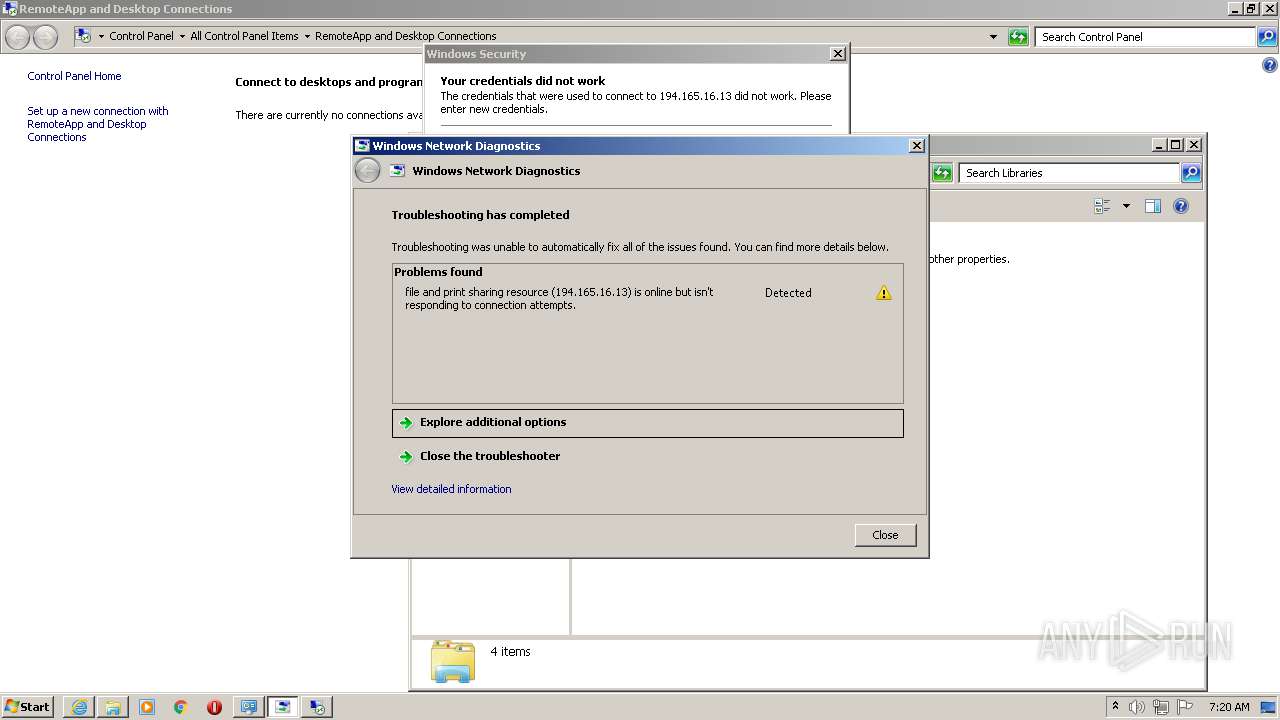Click magnifier icon in Libraries search box
Viewport: 1280px width, 720px height.
1191,173
